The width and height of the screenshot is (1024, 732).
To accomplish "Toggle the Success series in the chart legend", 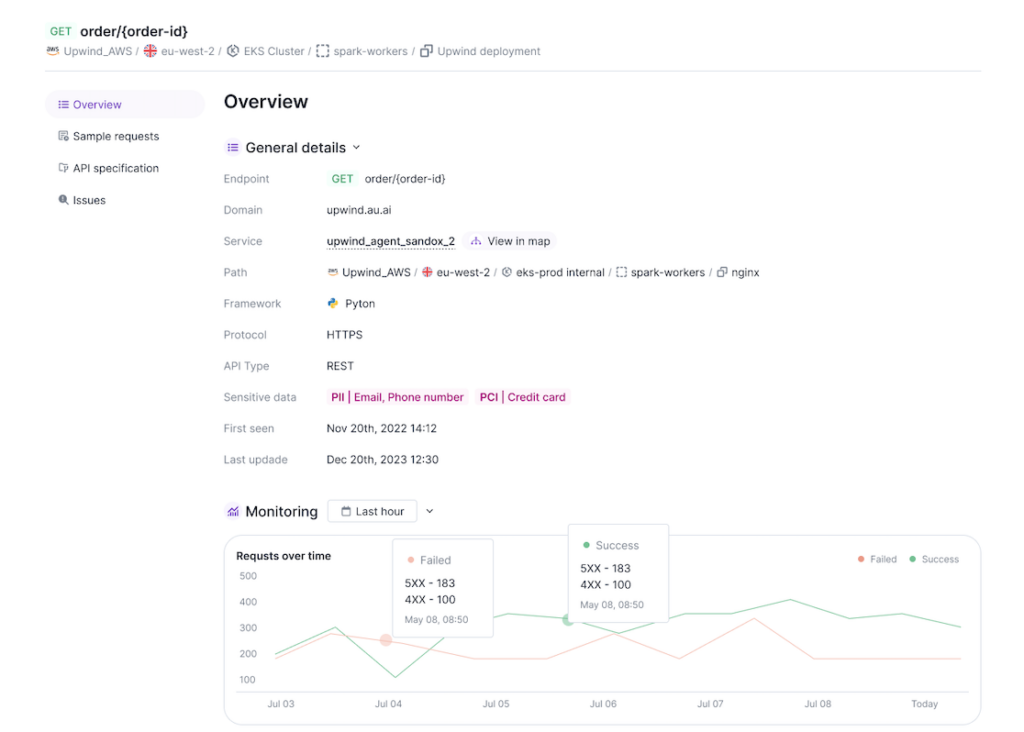I will coord(933,559).
